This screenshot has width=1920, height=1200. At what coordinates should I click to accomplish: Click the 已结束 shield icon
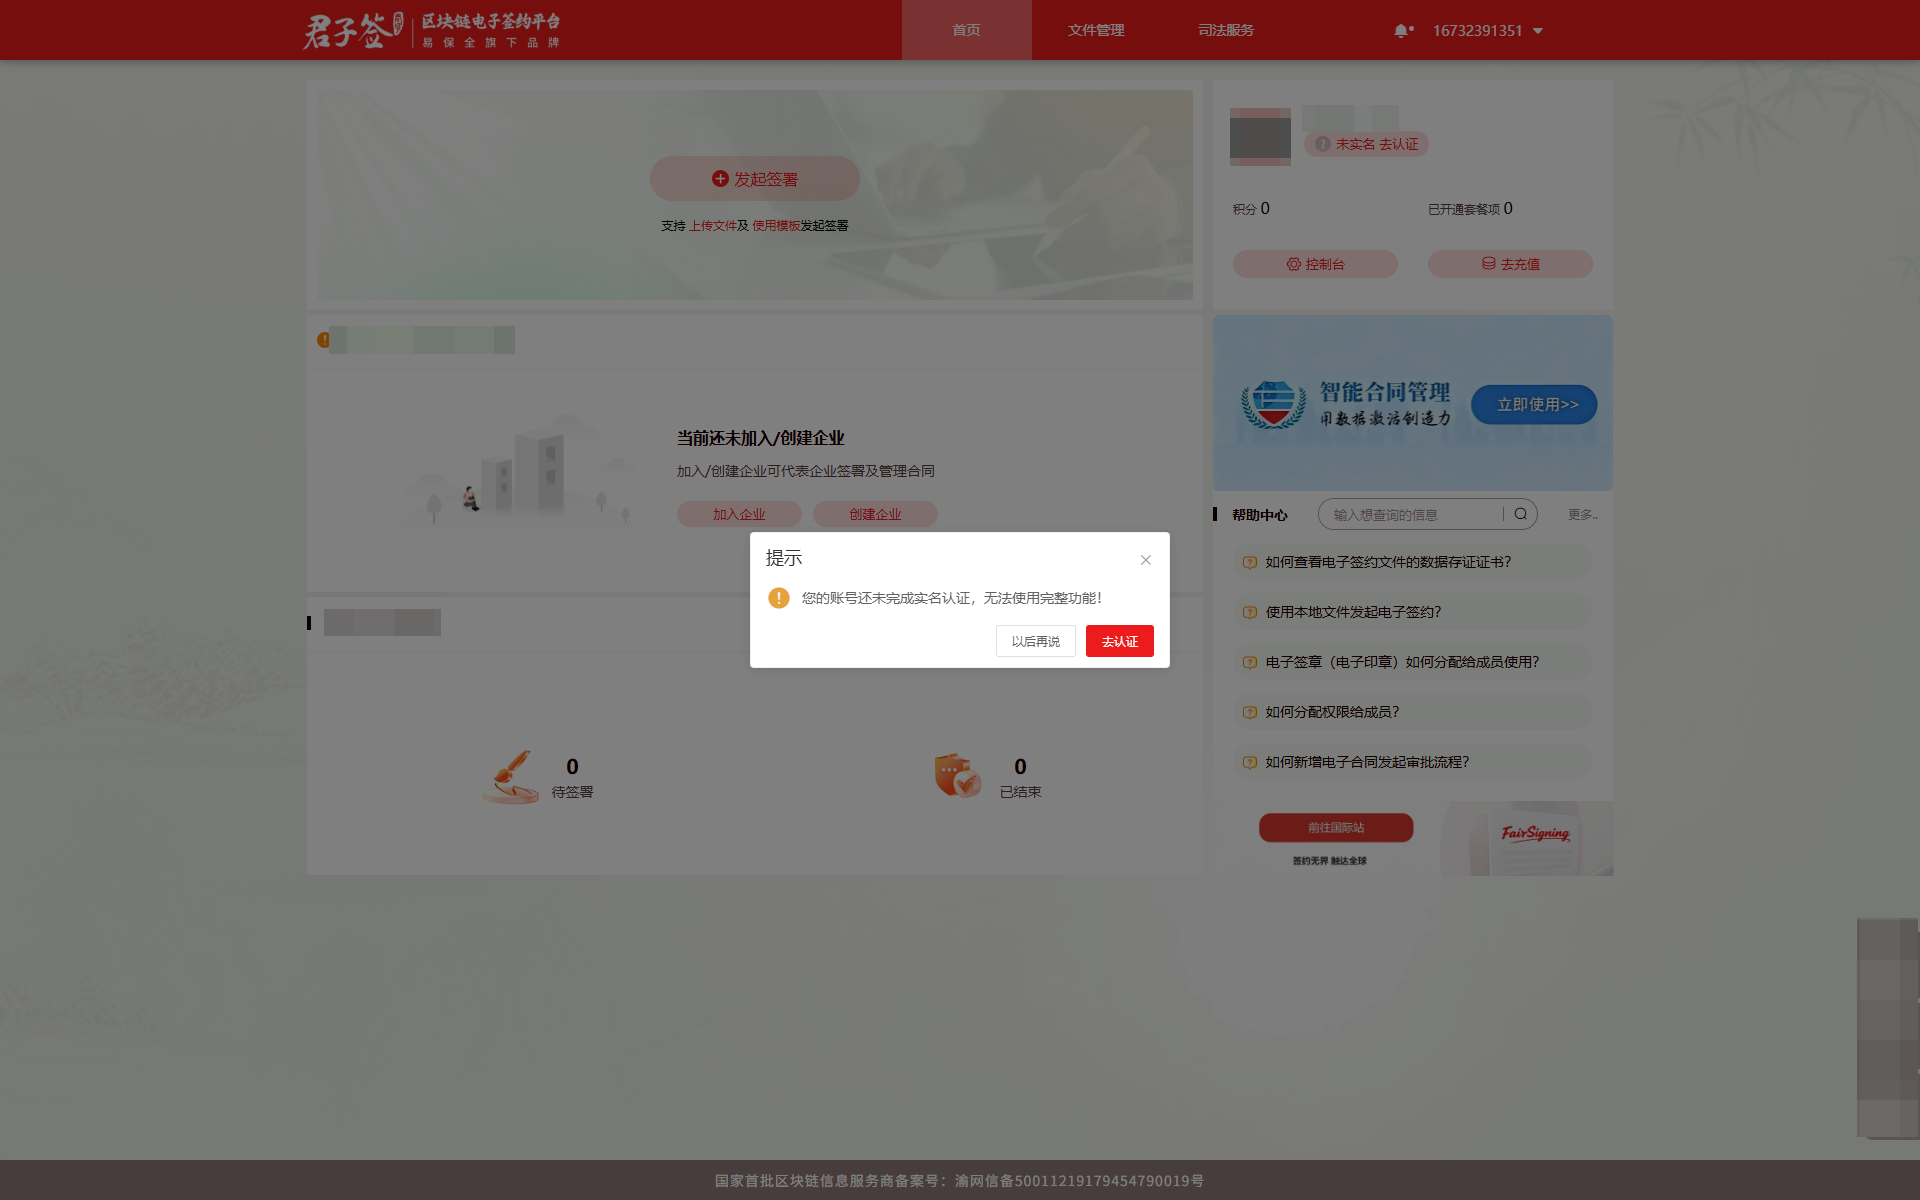coord(957,776)
